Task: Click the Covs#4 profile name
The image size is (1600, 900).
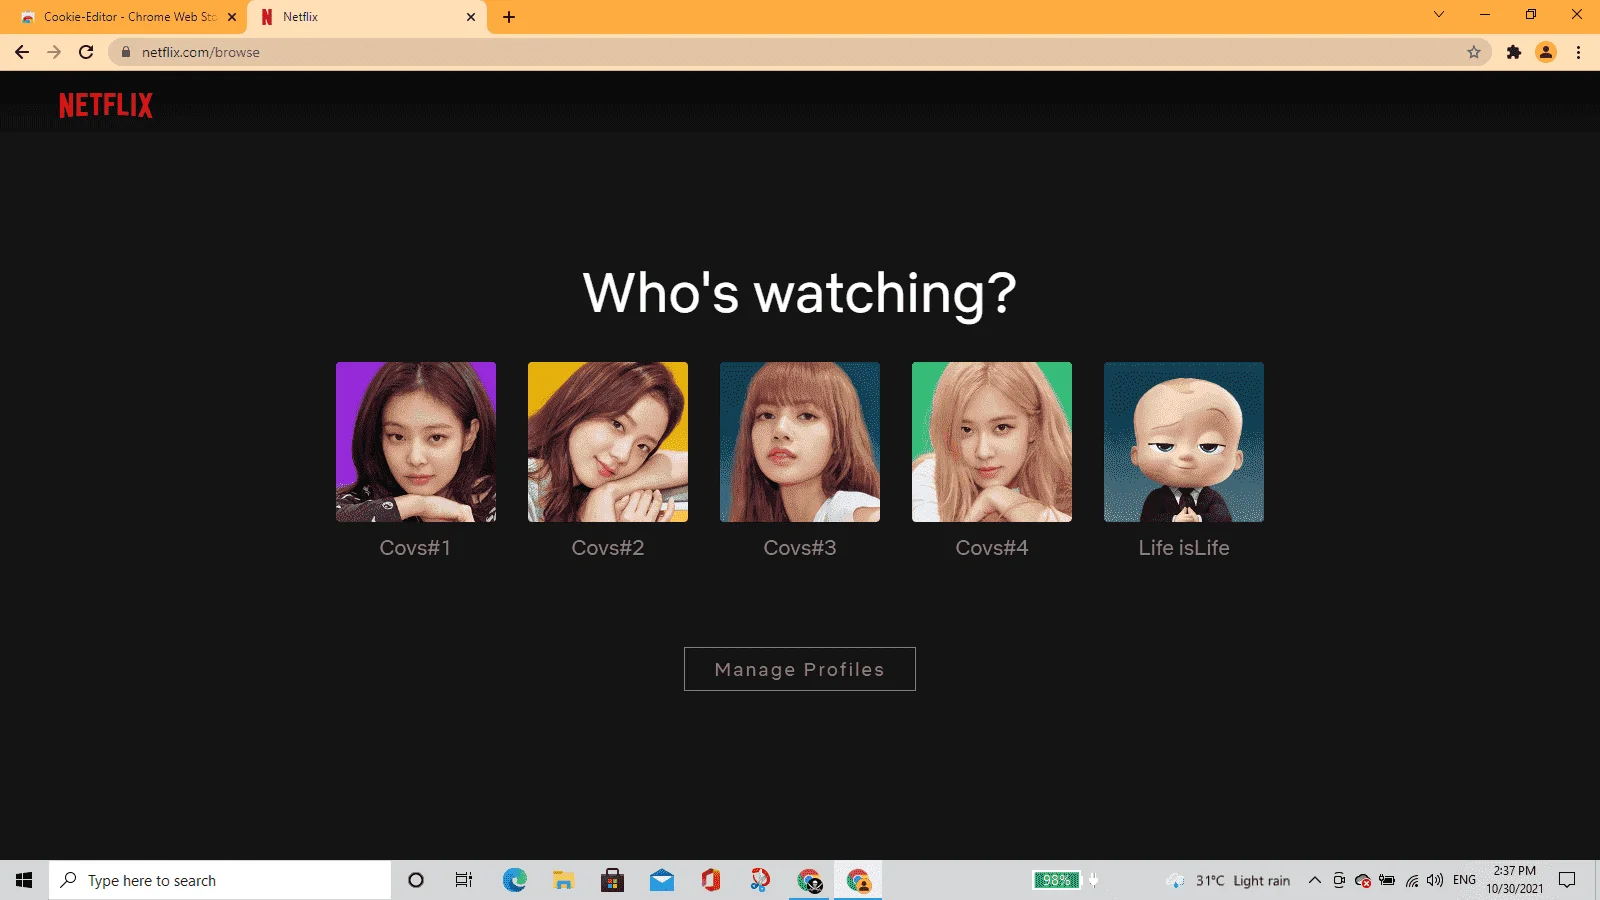Action: [x=992, y=548]
